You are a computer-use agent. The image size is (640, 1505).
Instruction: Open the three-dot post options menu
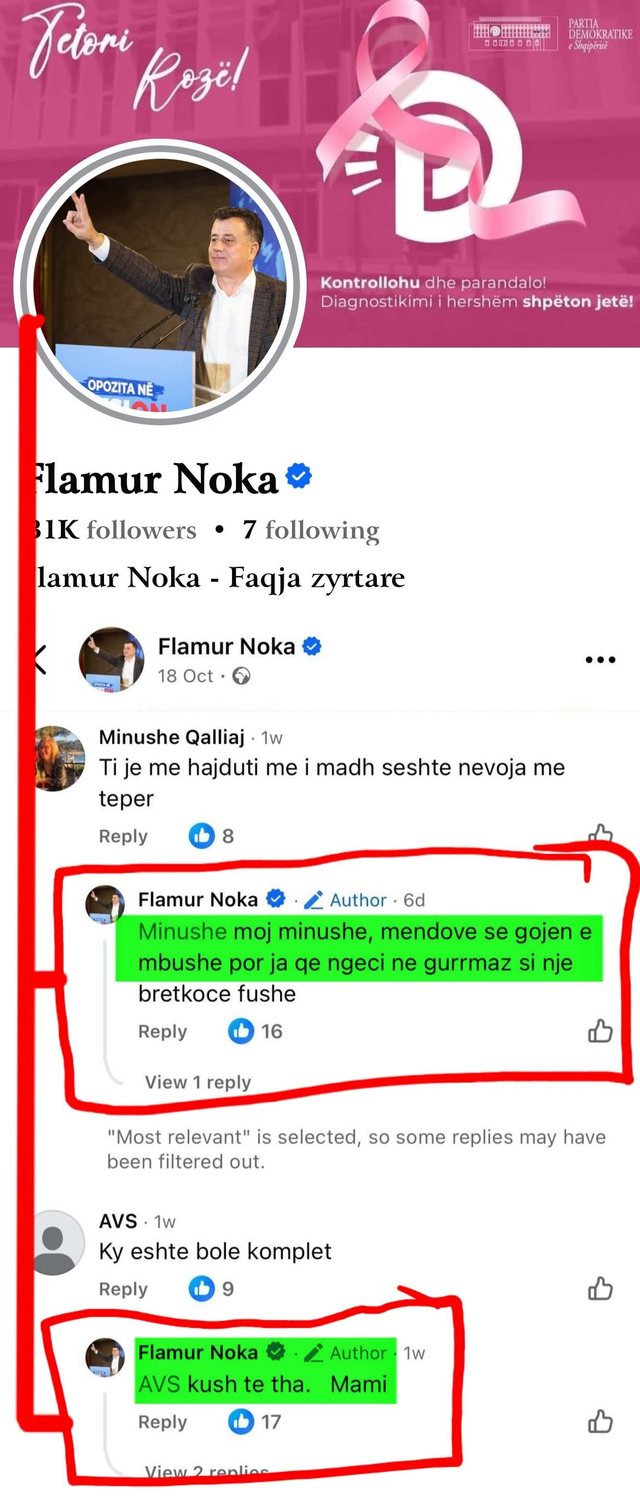point(600,660)
